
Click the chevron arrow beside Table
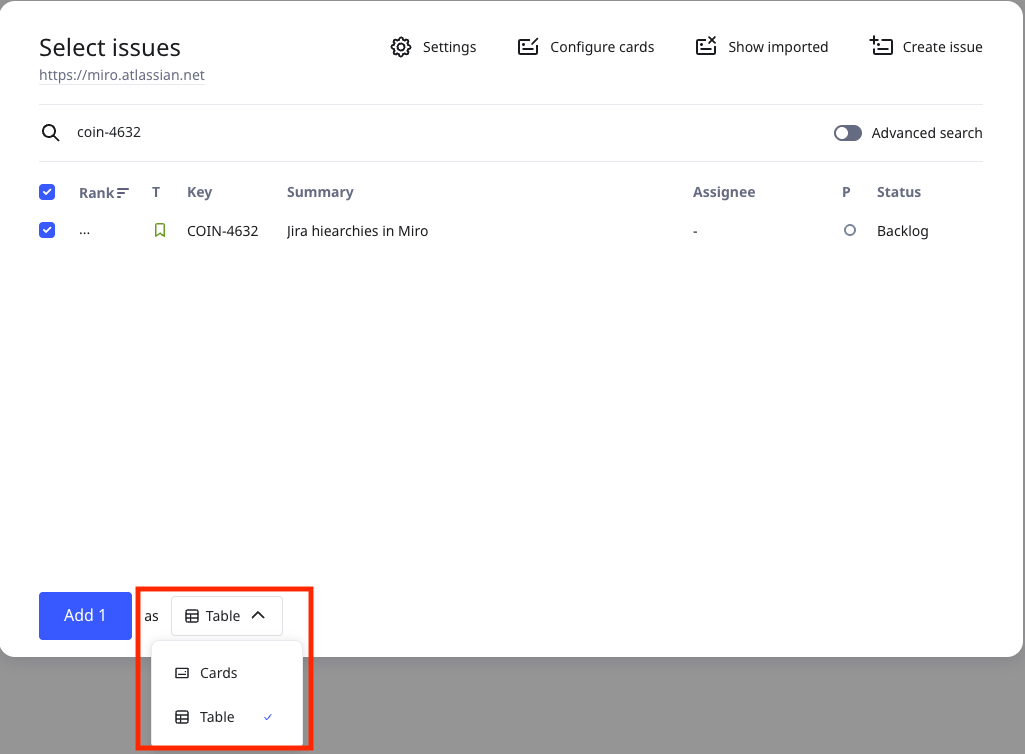258,616
